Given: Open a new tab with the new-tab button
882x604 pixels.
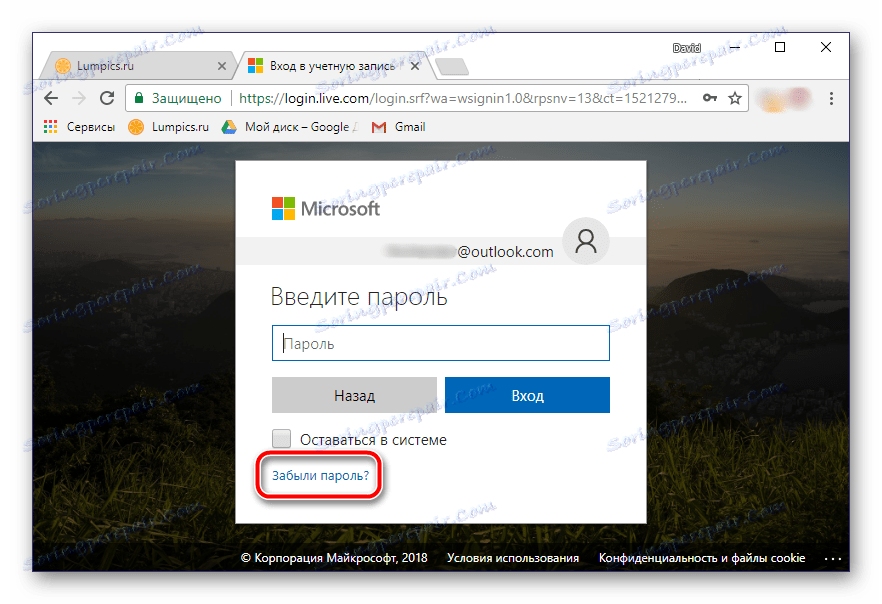Looking at the screenshot, I should (x=452, y=66).
